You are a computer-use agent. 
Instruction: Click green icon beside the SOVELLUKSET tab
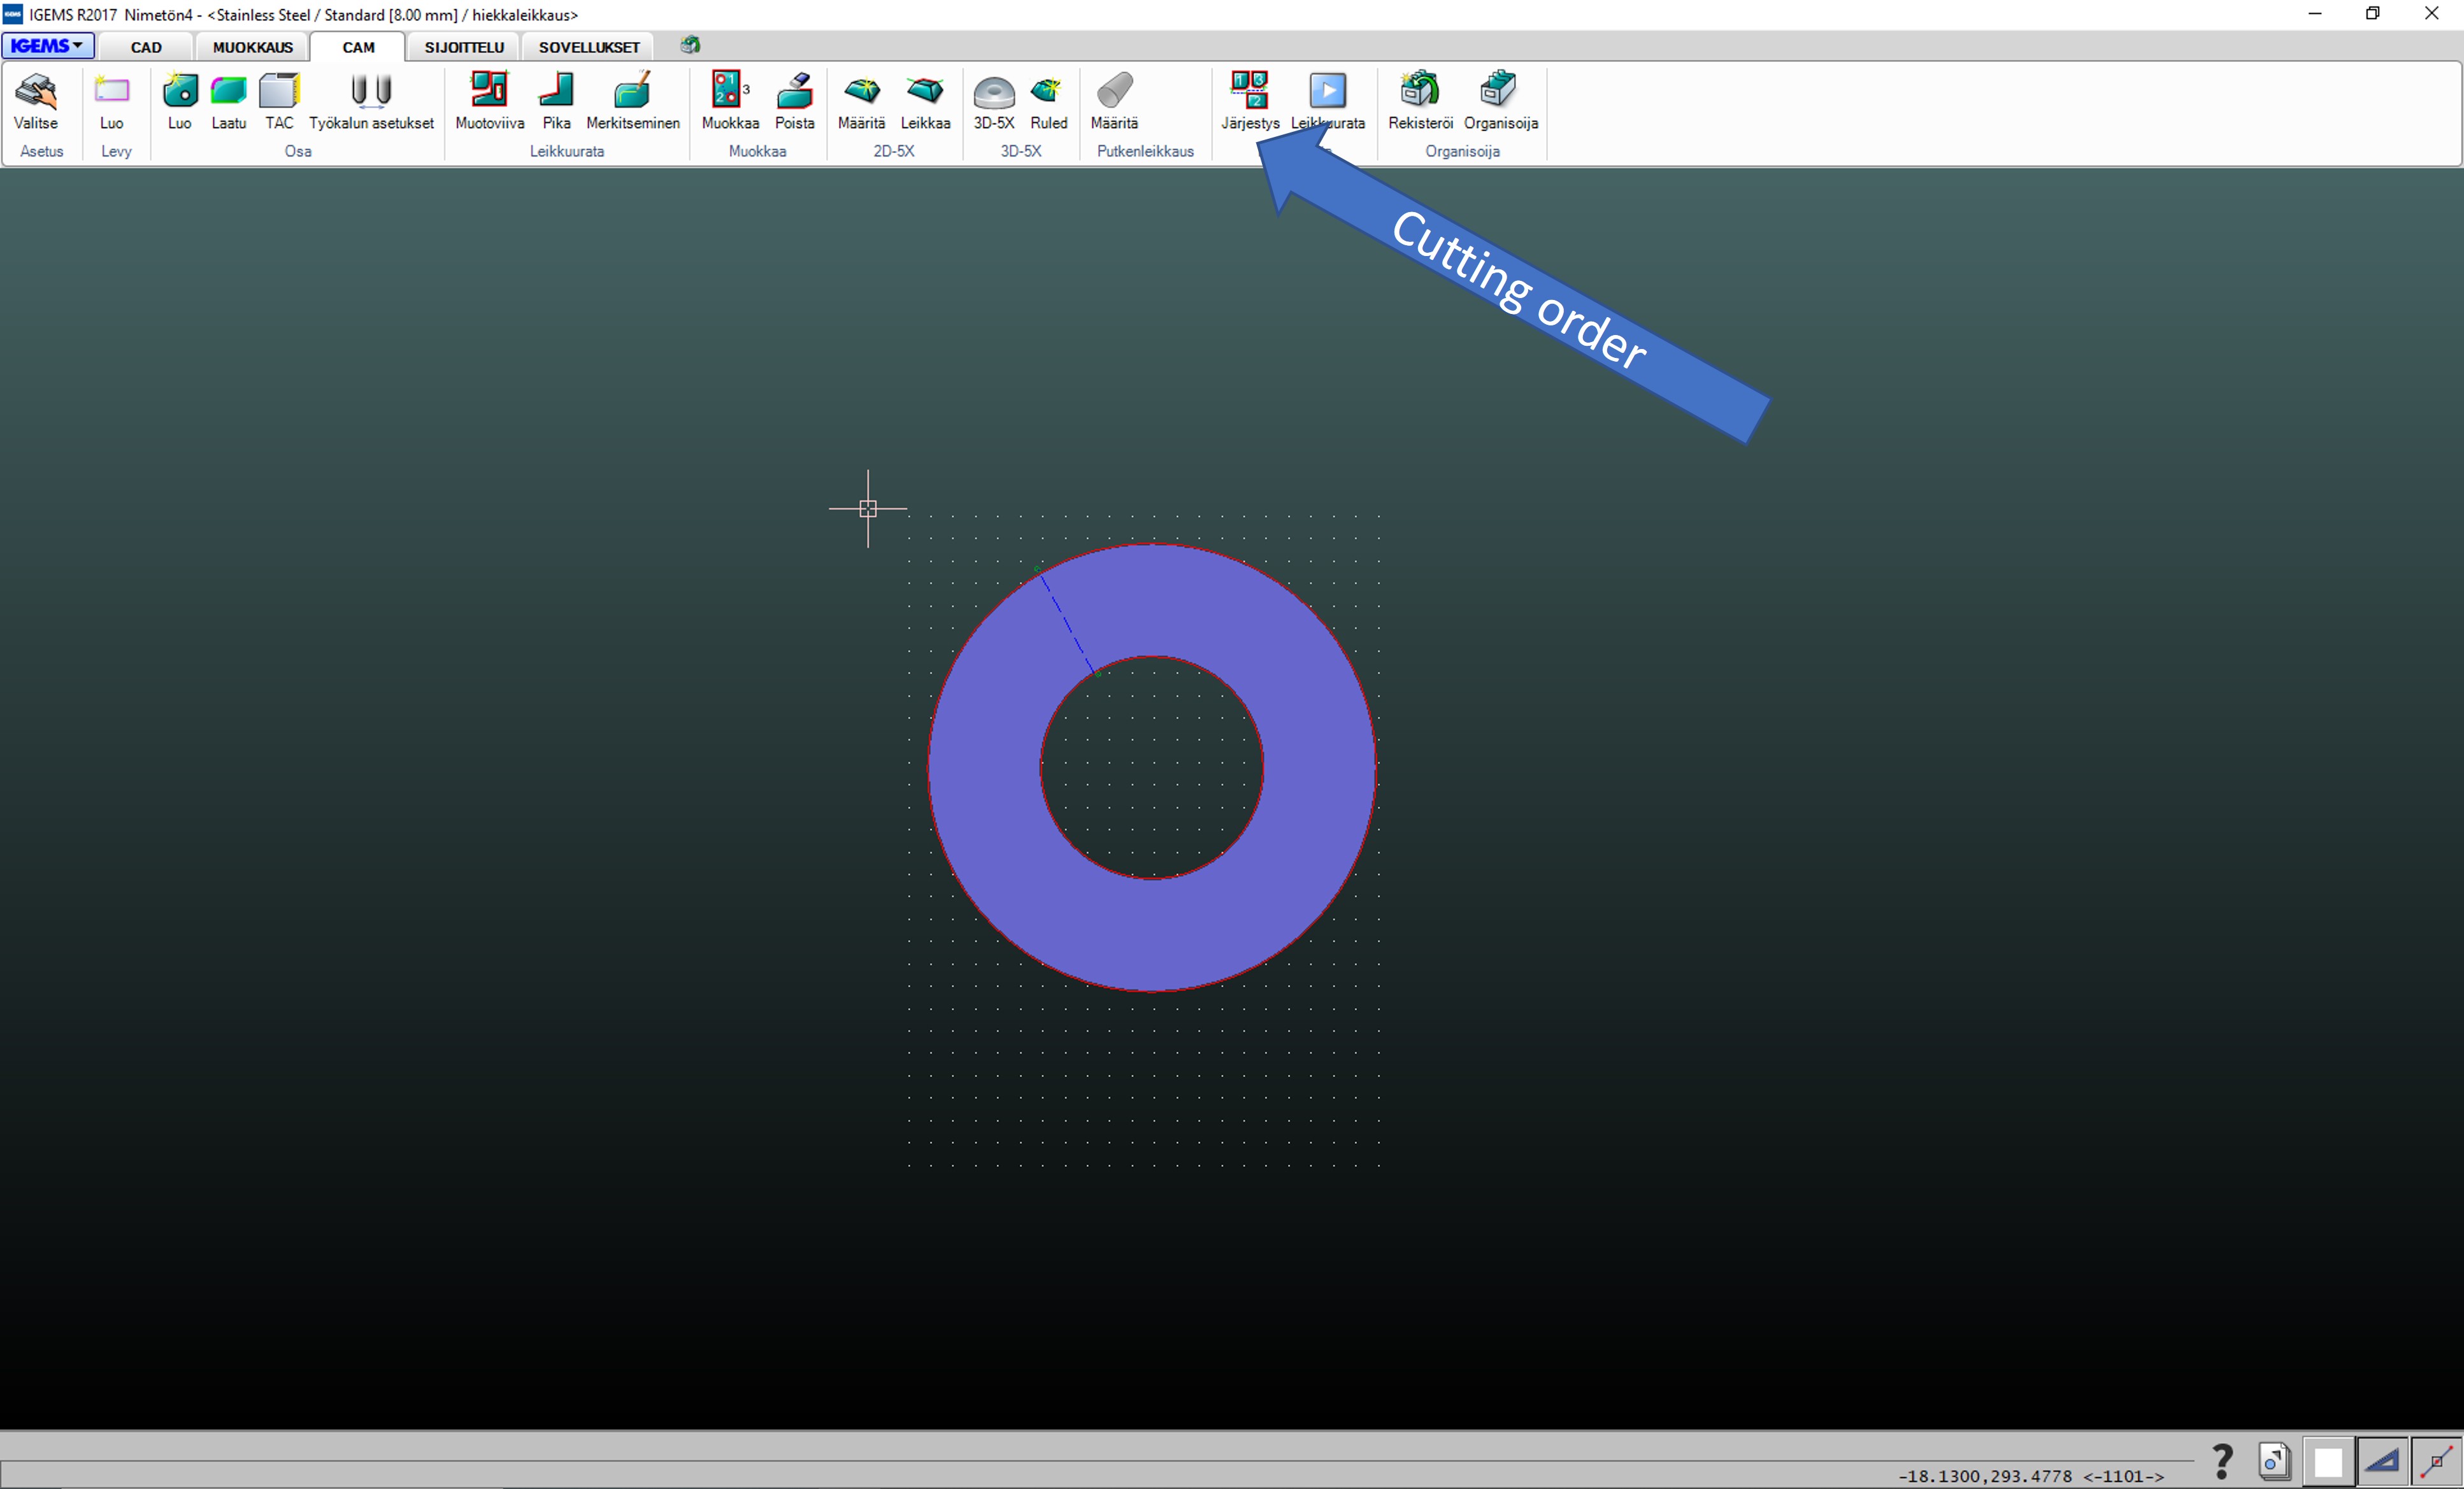tap(690, 45)
